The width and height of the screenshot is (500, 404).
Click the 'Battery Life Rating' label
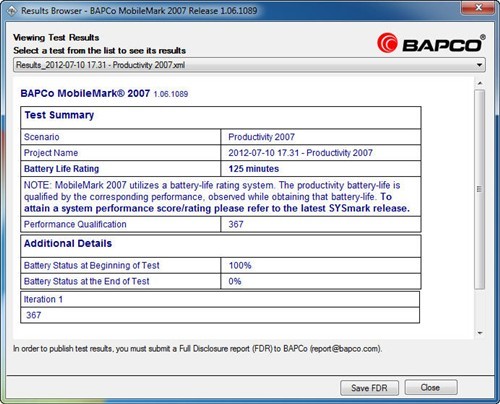point(61,169)
